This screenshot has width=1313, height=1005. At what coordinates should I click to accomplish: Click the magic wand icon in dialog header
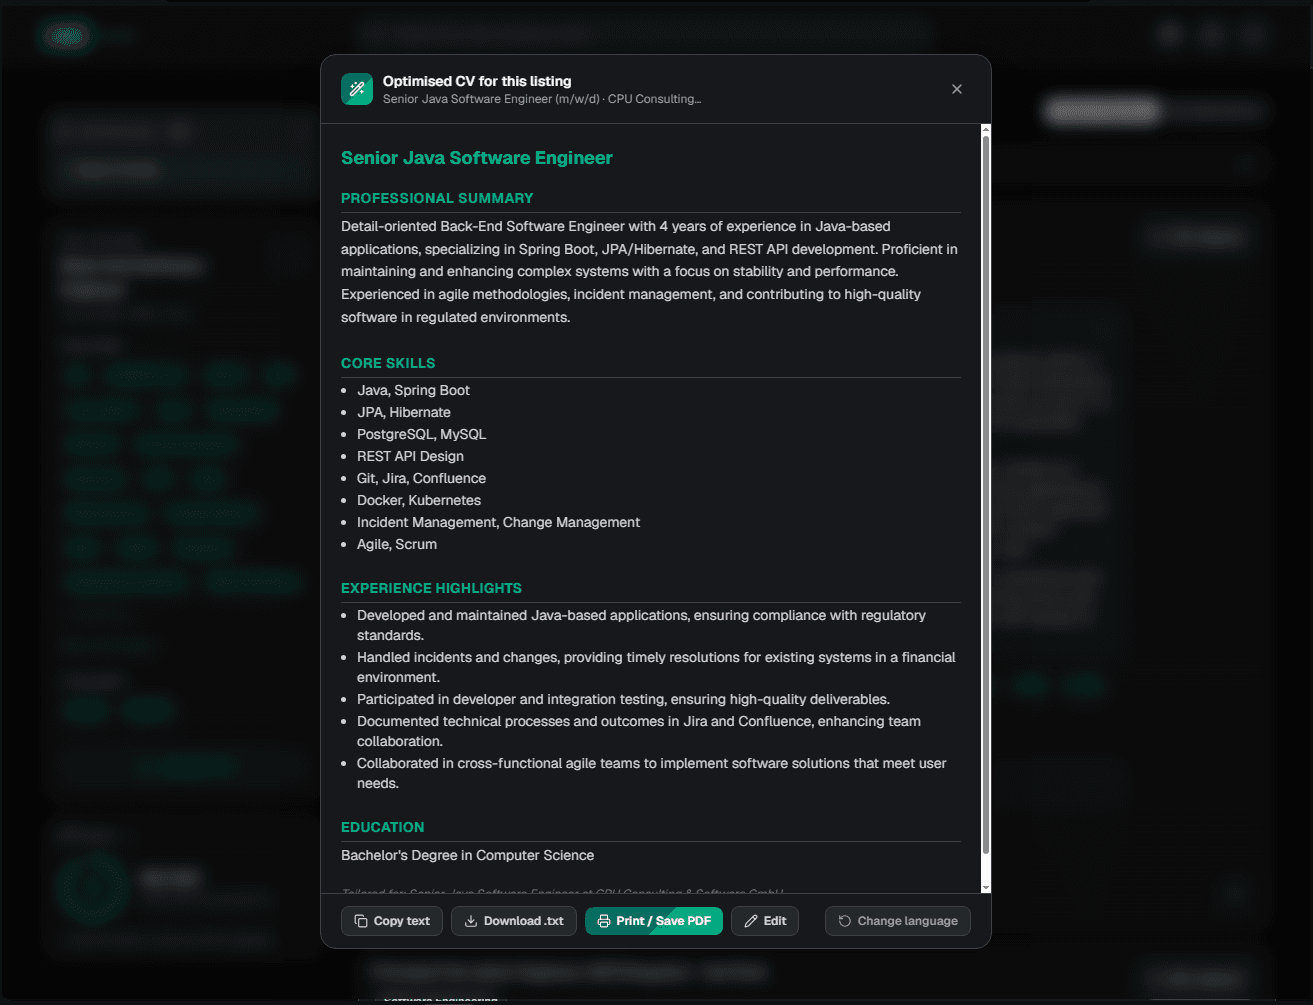[357, 89]
